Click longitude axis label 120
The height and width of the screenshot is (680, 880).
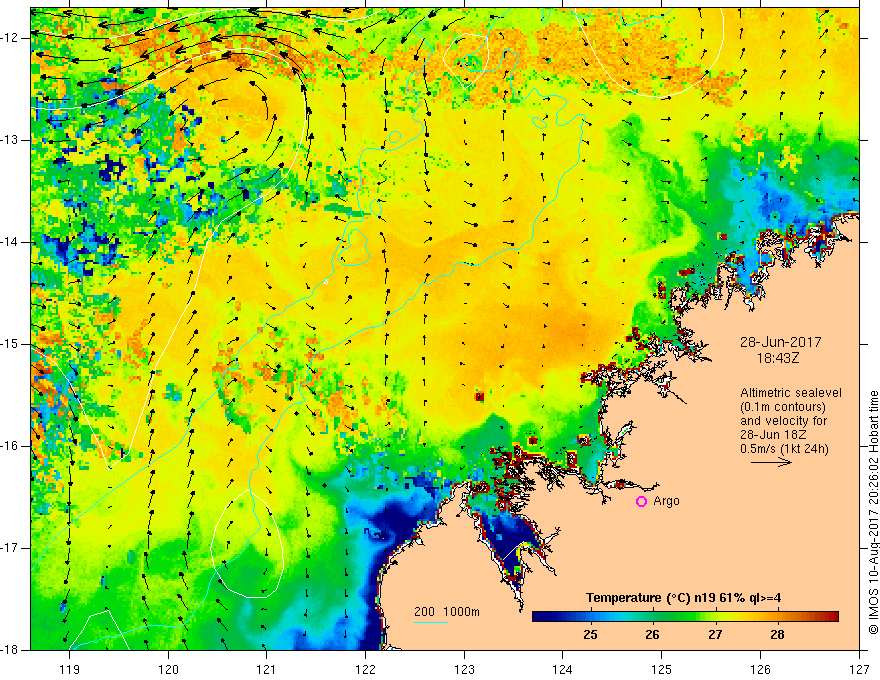tap(168, 669)
